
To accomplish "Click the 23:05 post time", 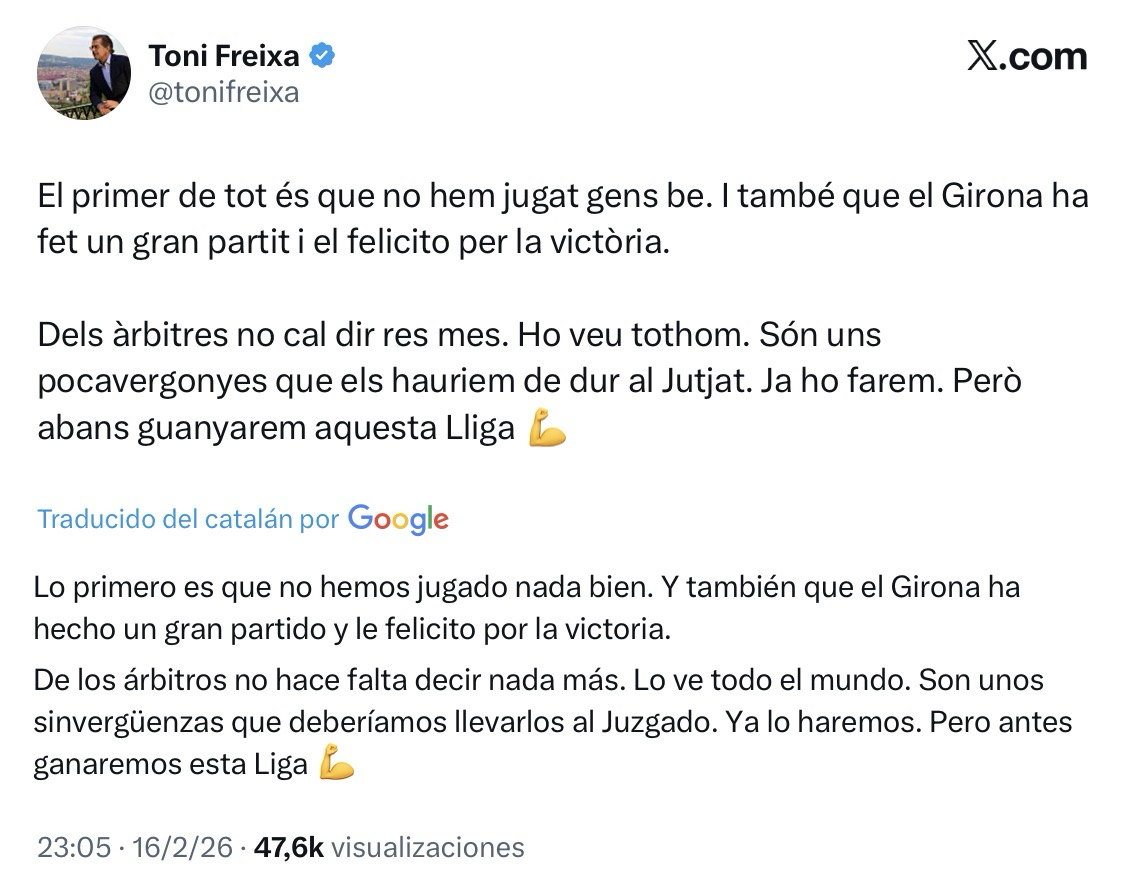I will pyautogui.click(x=73, y=848).
